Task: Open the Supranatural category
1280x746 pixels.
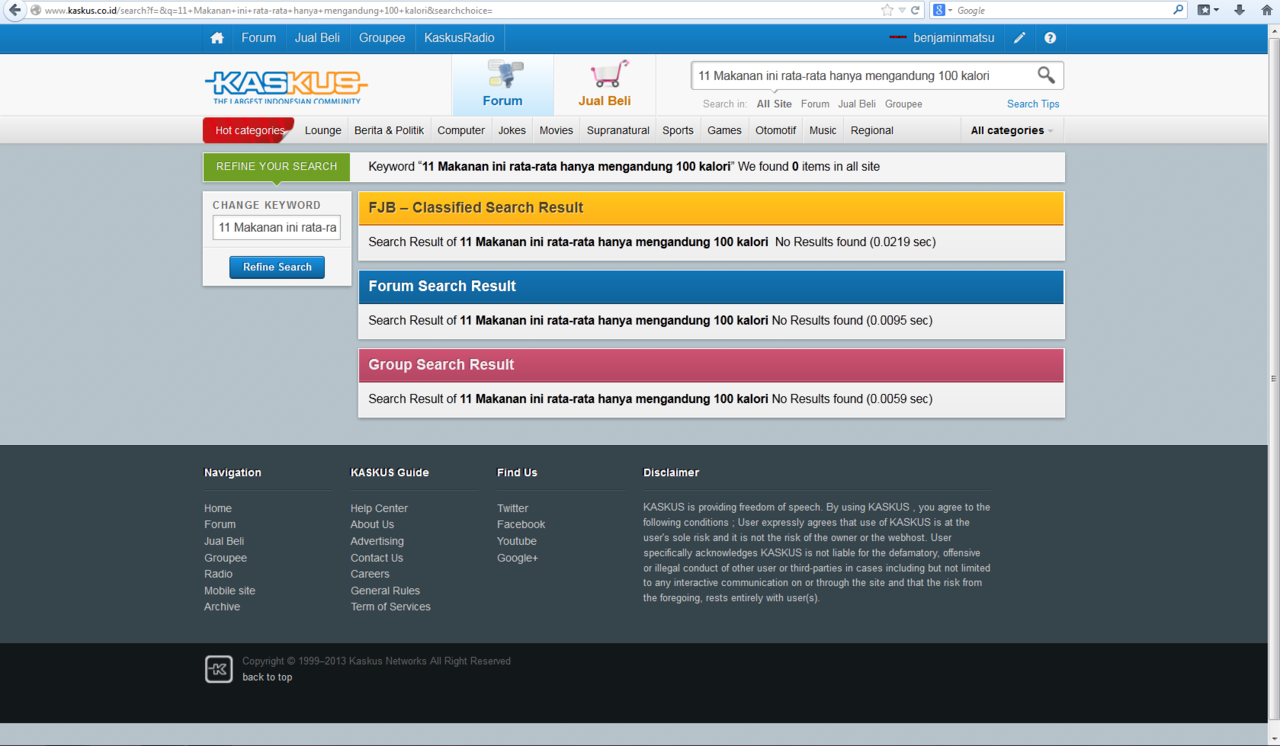Action: 618,130
